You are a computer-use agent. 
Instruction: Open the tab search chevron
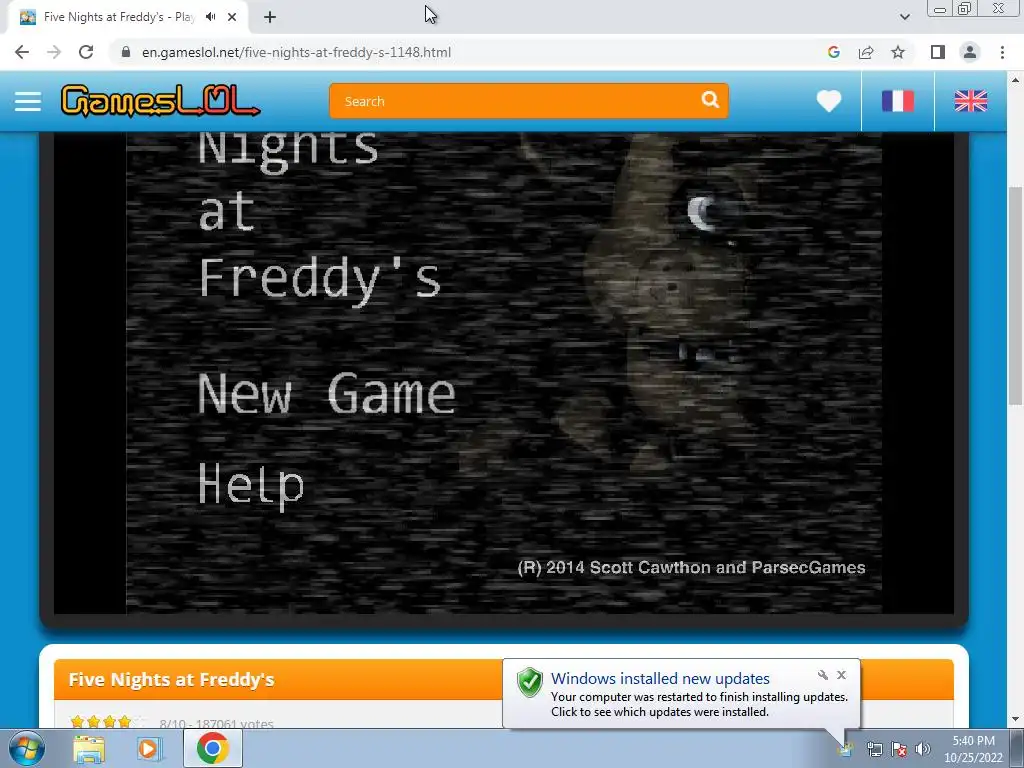point(904,17)
